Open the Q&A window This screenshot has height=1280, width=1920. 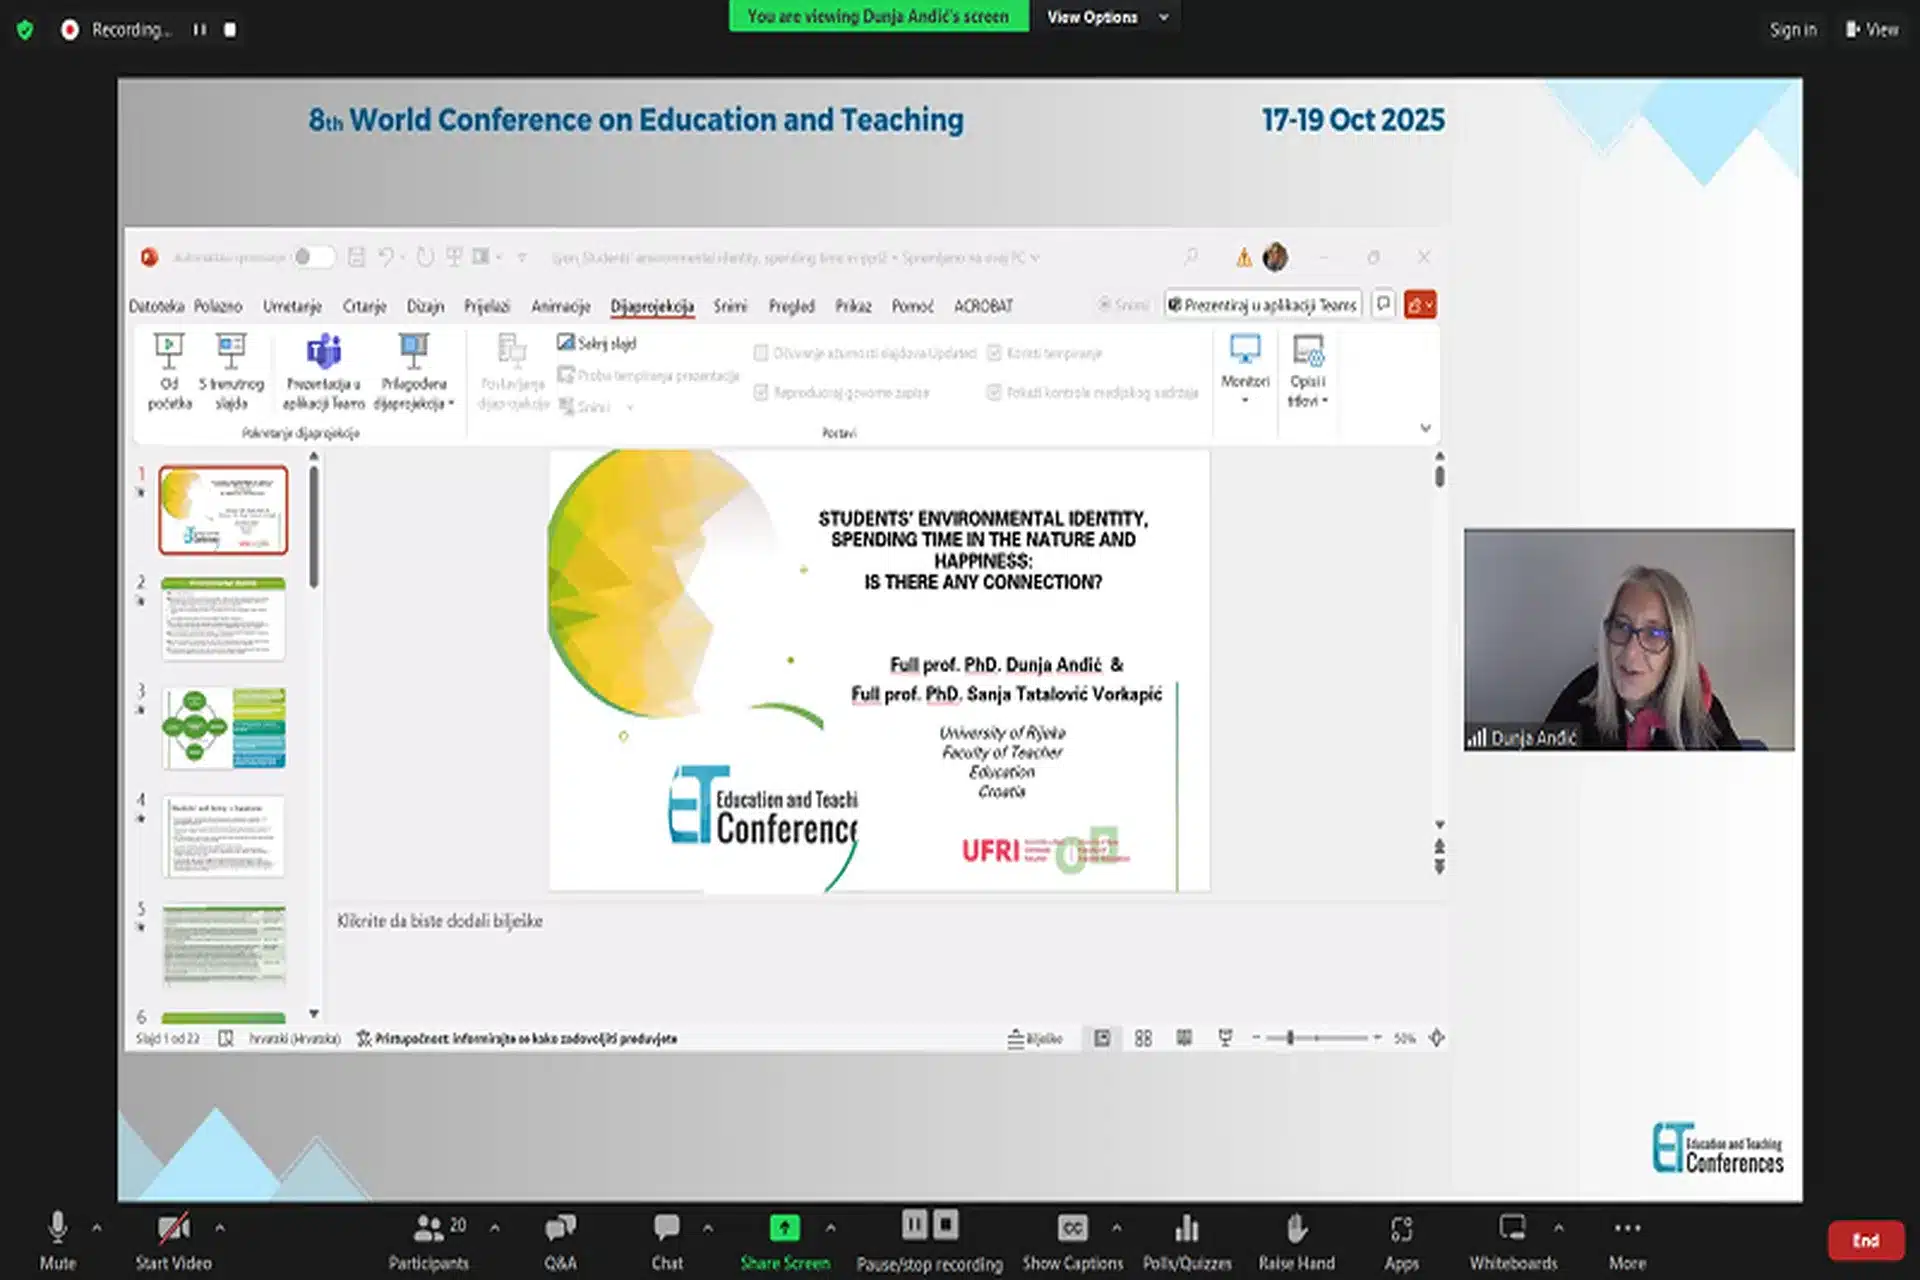click(560, 1228)
